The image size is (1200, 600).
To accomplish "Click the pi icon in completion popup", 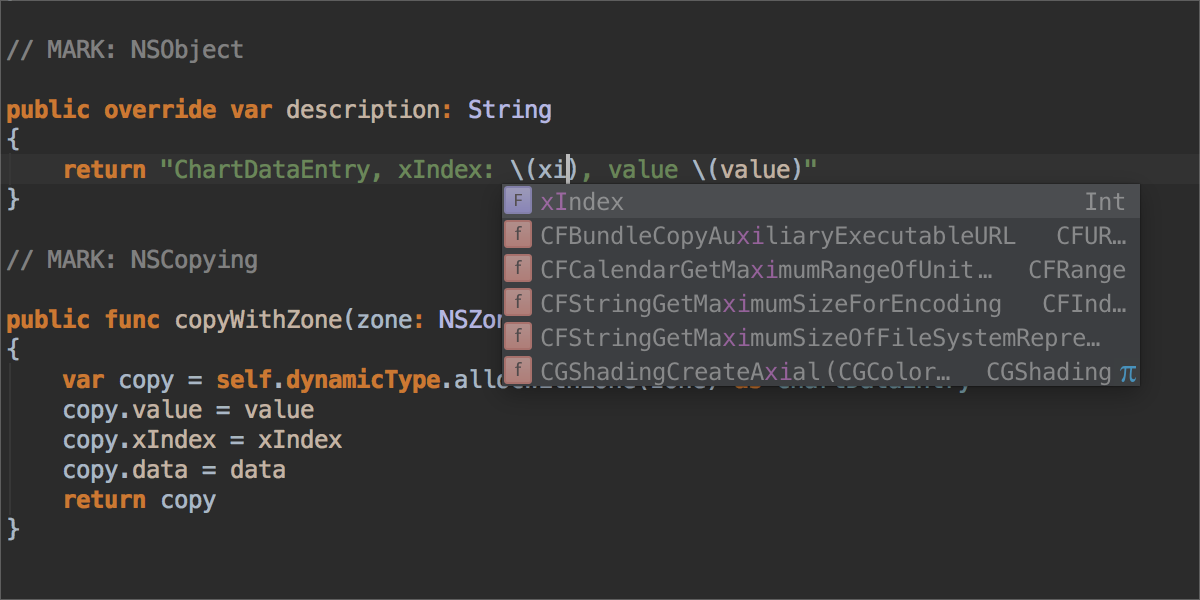I will point(1127,373).
